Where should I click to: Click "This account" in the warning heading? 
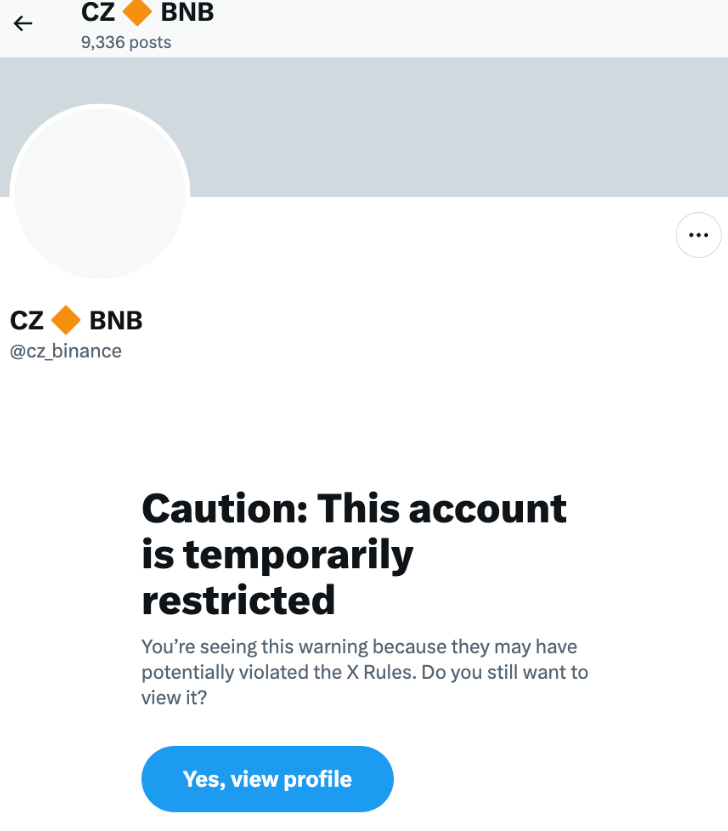pos(442,509)
